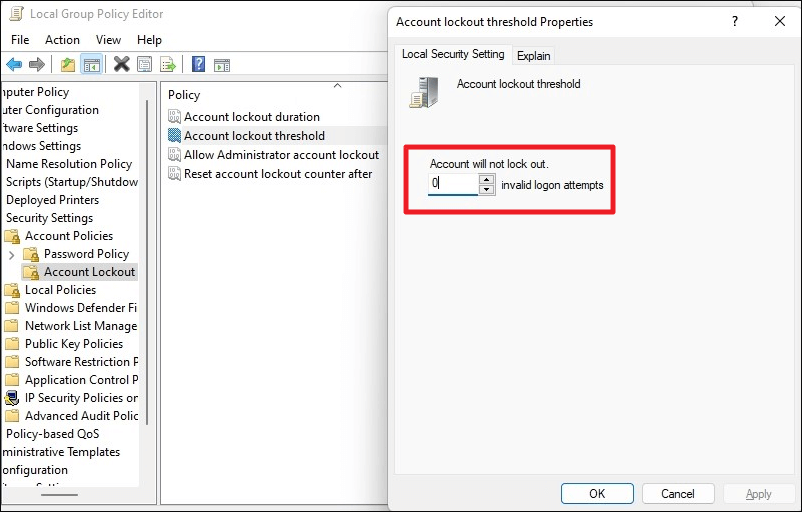The width and height of the screenshot is (802, 512).
Task: Click the Back arrow toolbar icon
Action: pyautogui.click(x=14, y=65)
